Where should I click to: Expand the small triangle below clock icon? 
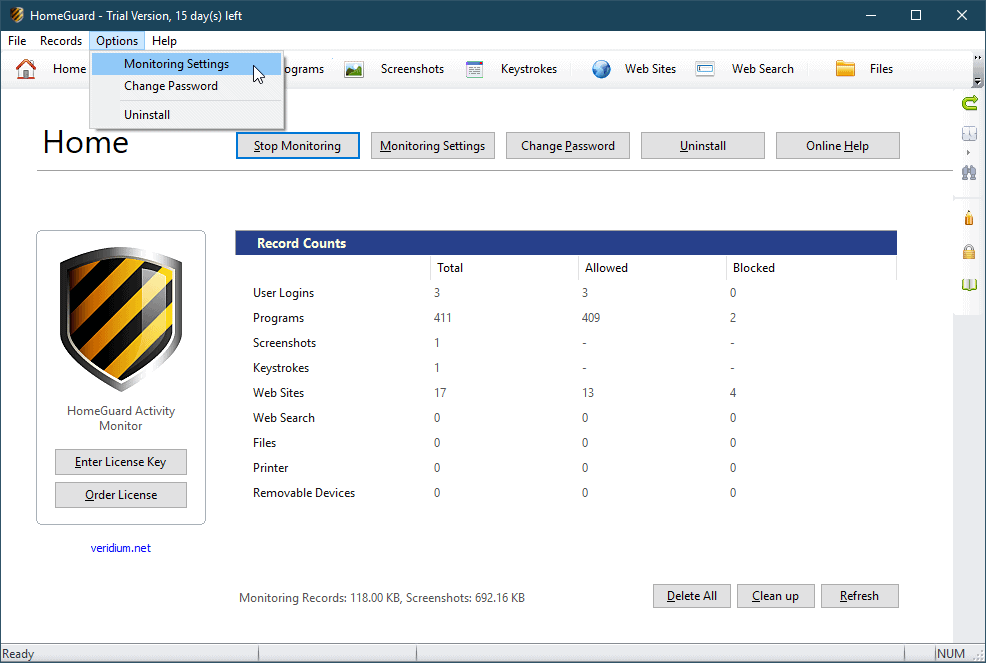[x=968, y=152]
